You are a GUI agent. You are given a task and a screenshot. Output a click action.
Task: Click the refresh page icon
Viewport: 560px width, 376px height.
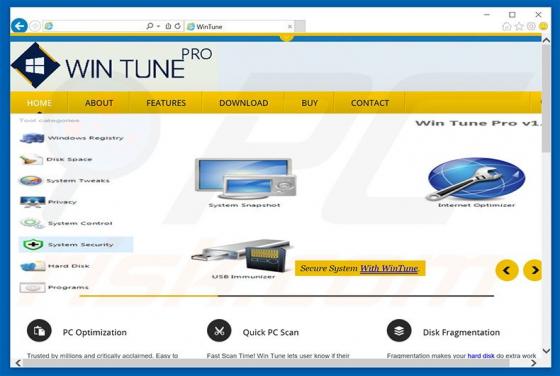click(178, 26)
